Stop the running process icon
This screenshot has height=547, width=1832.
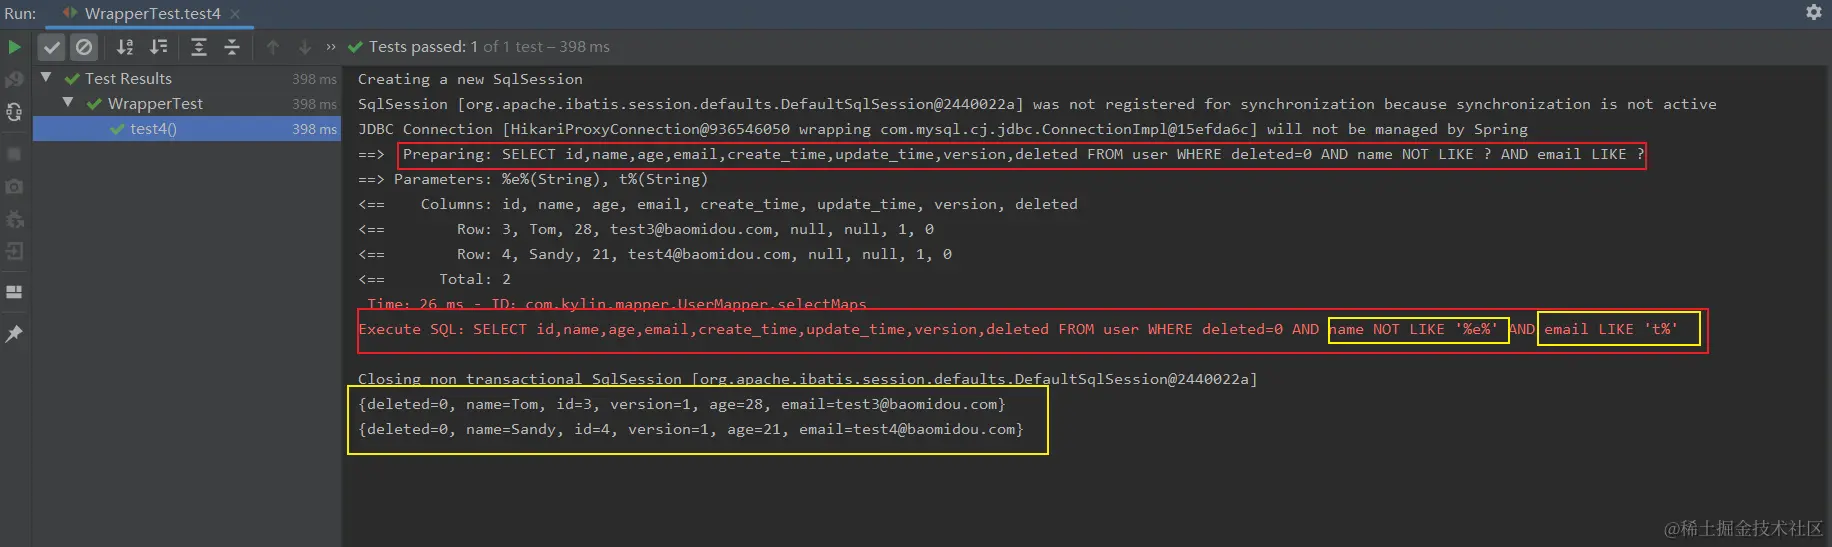(14, 154)
